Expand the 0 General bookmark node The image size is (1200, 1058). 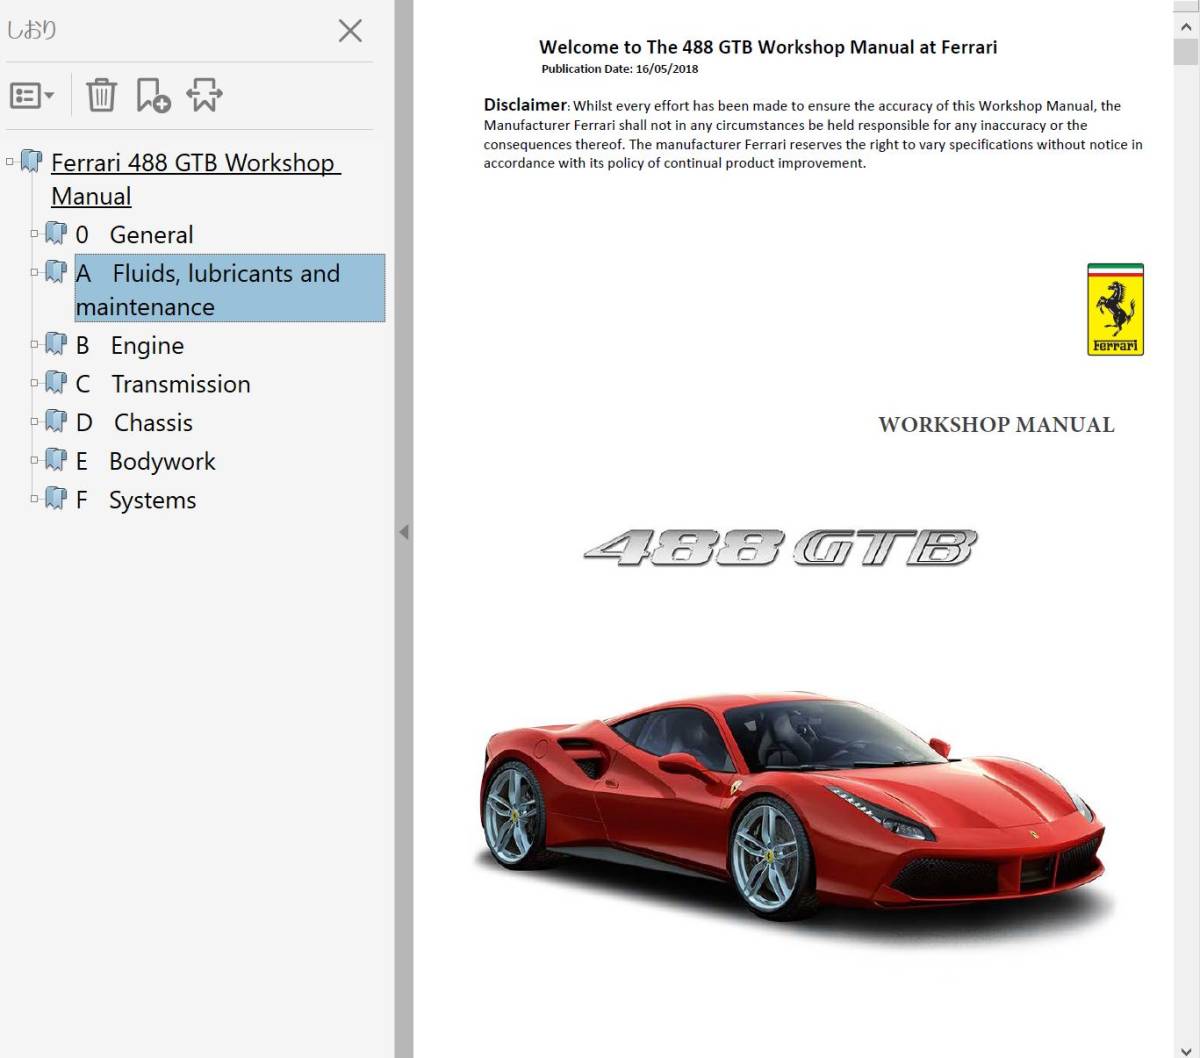click(x=34, y=233)
